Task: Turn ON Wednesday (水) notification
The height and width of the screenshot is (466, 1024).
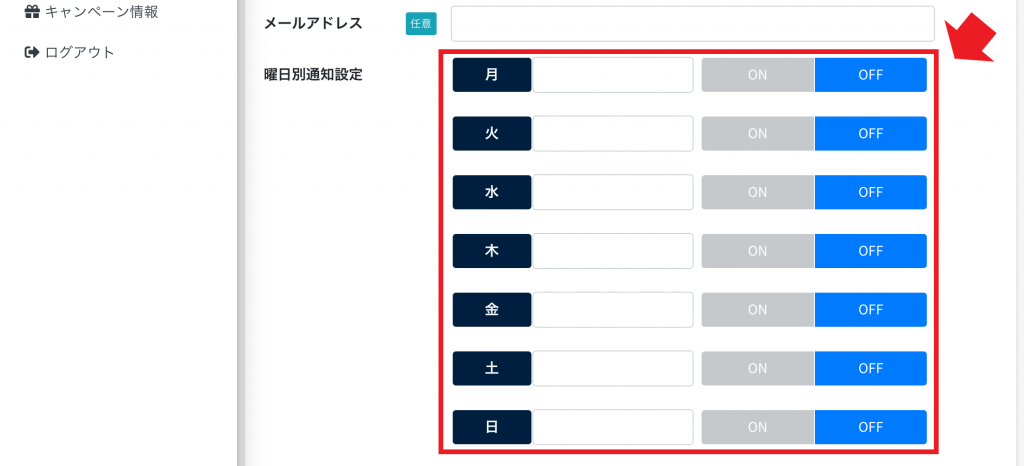Action: tap(758, 192)
